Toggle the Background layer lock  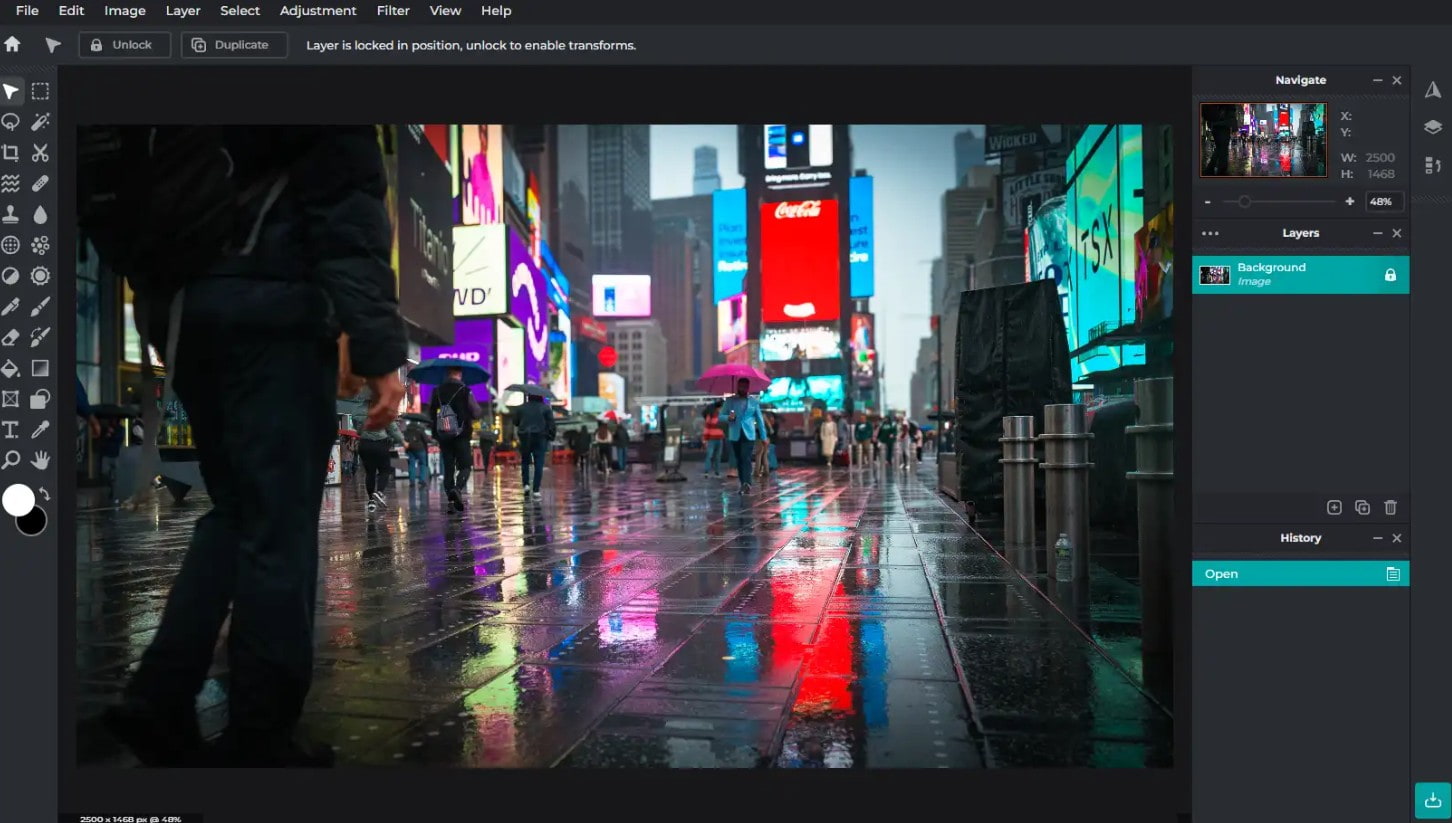1390,275
